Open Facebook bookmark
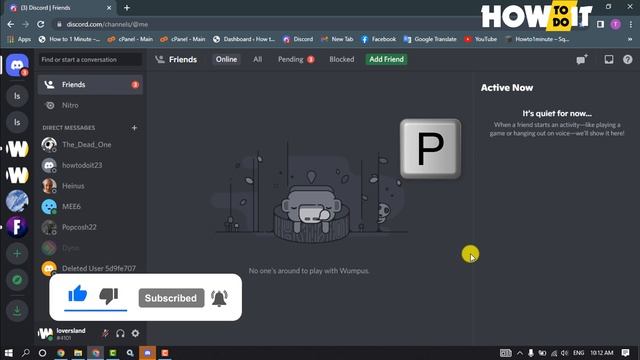 pyautogui.click(x=378, y=39)
